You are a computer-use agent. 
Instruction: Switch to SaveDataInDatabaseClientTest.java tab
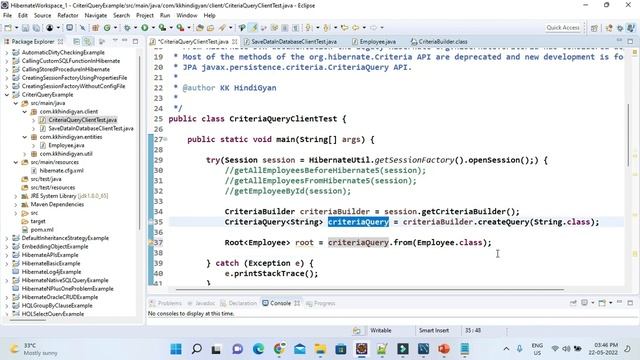(290, 41)
